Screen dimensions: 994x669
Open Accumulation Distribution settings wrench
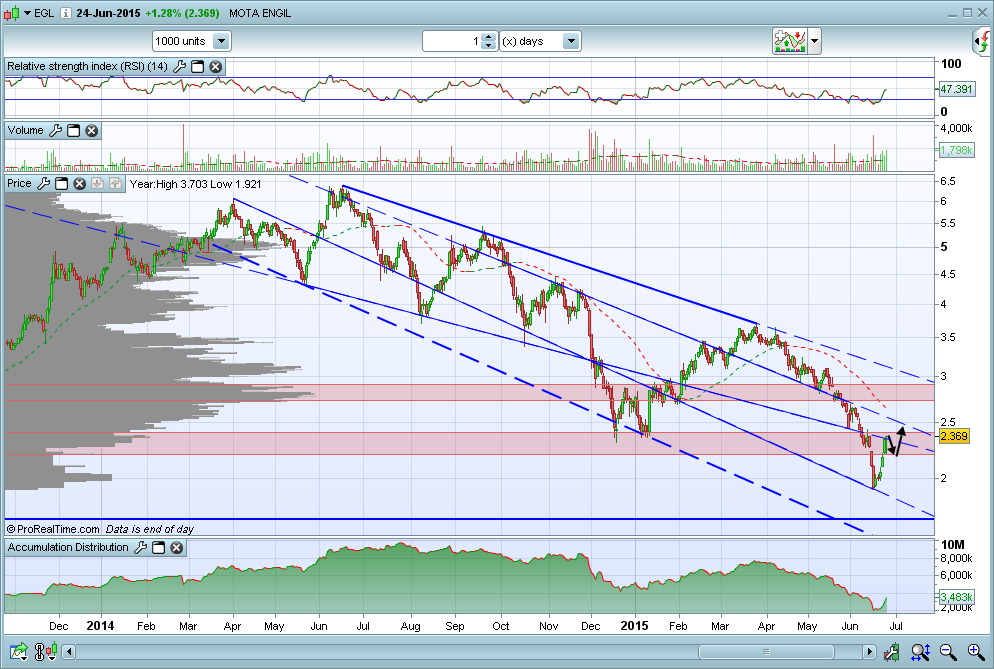pyautogui.click(x=141, y=548)
